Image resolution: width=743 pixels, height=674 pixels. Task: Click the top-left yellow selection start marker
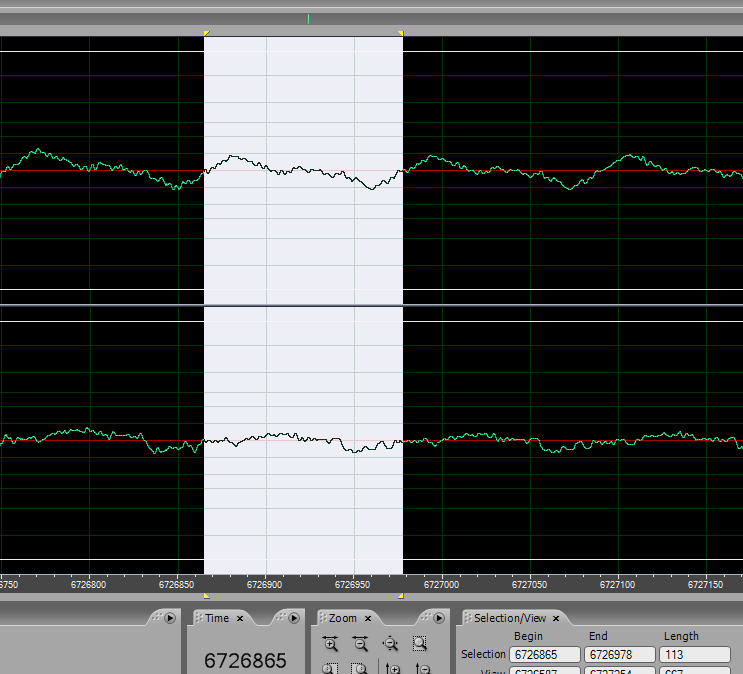click(x=206, y=34)
